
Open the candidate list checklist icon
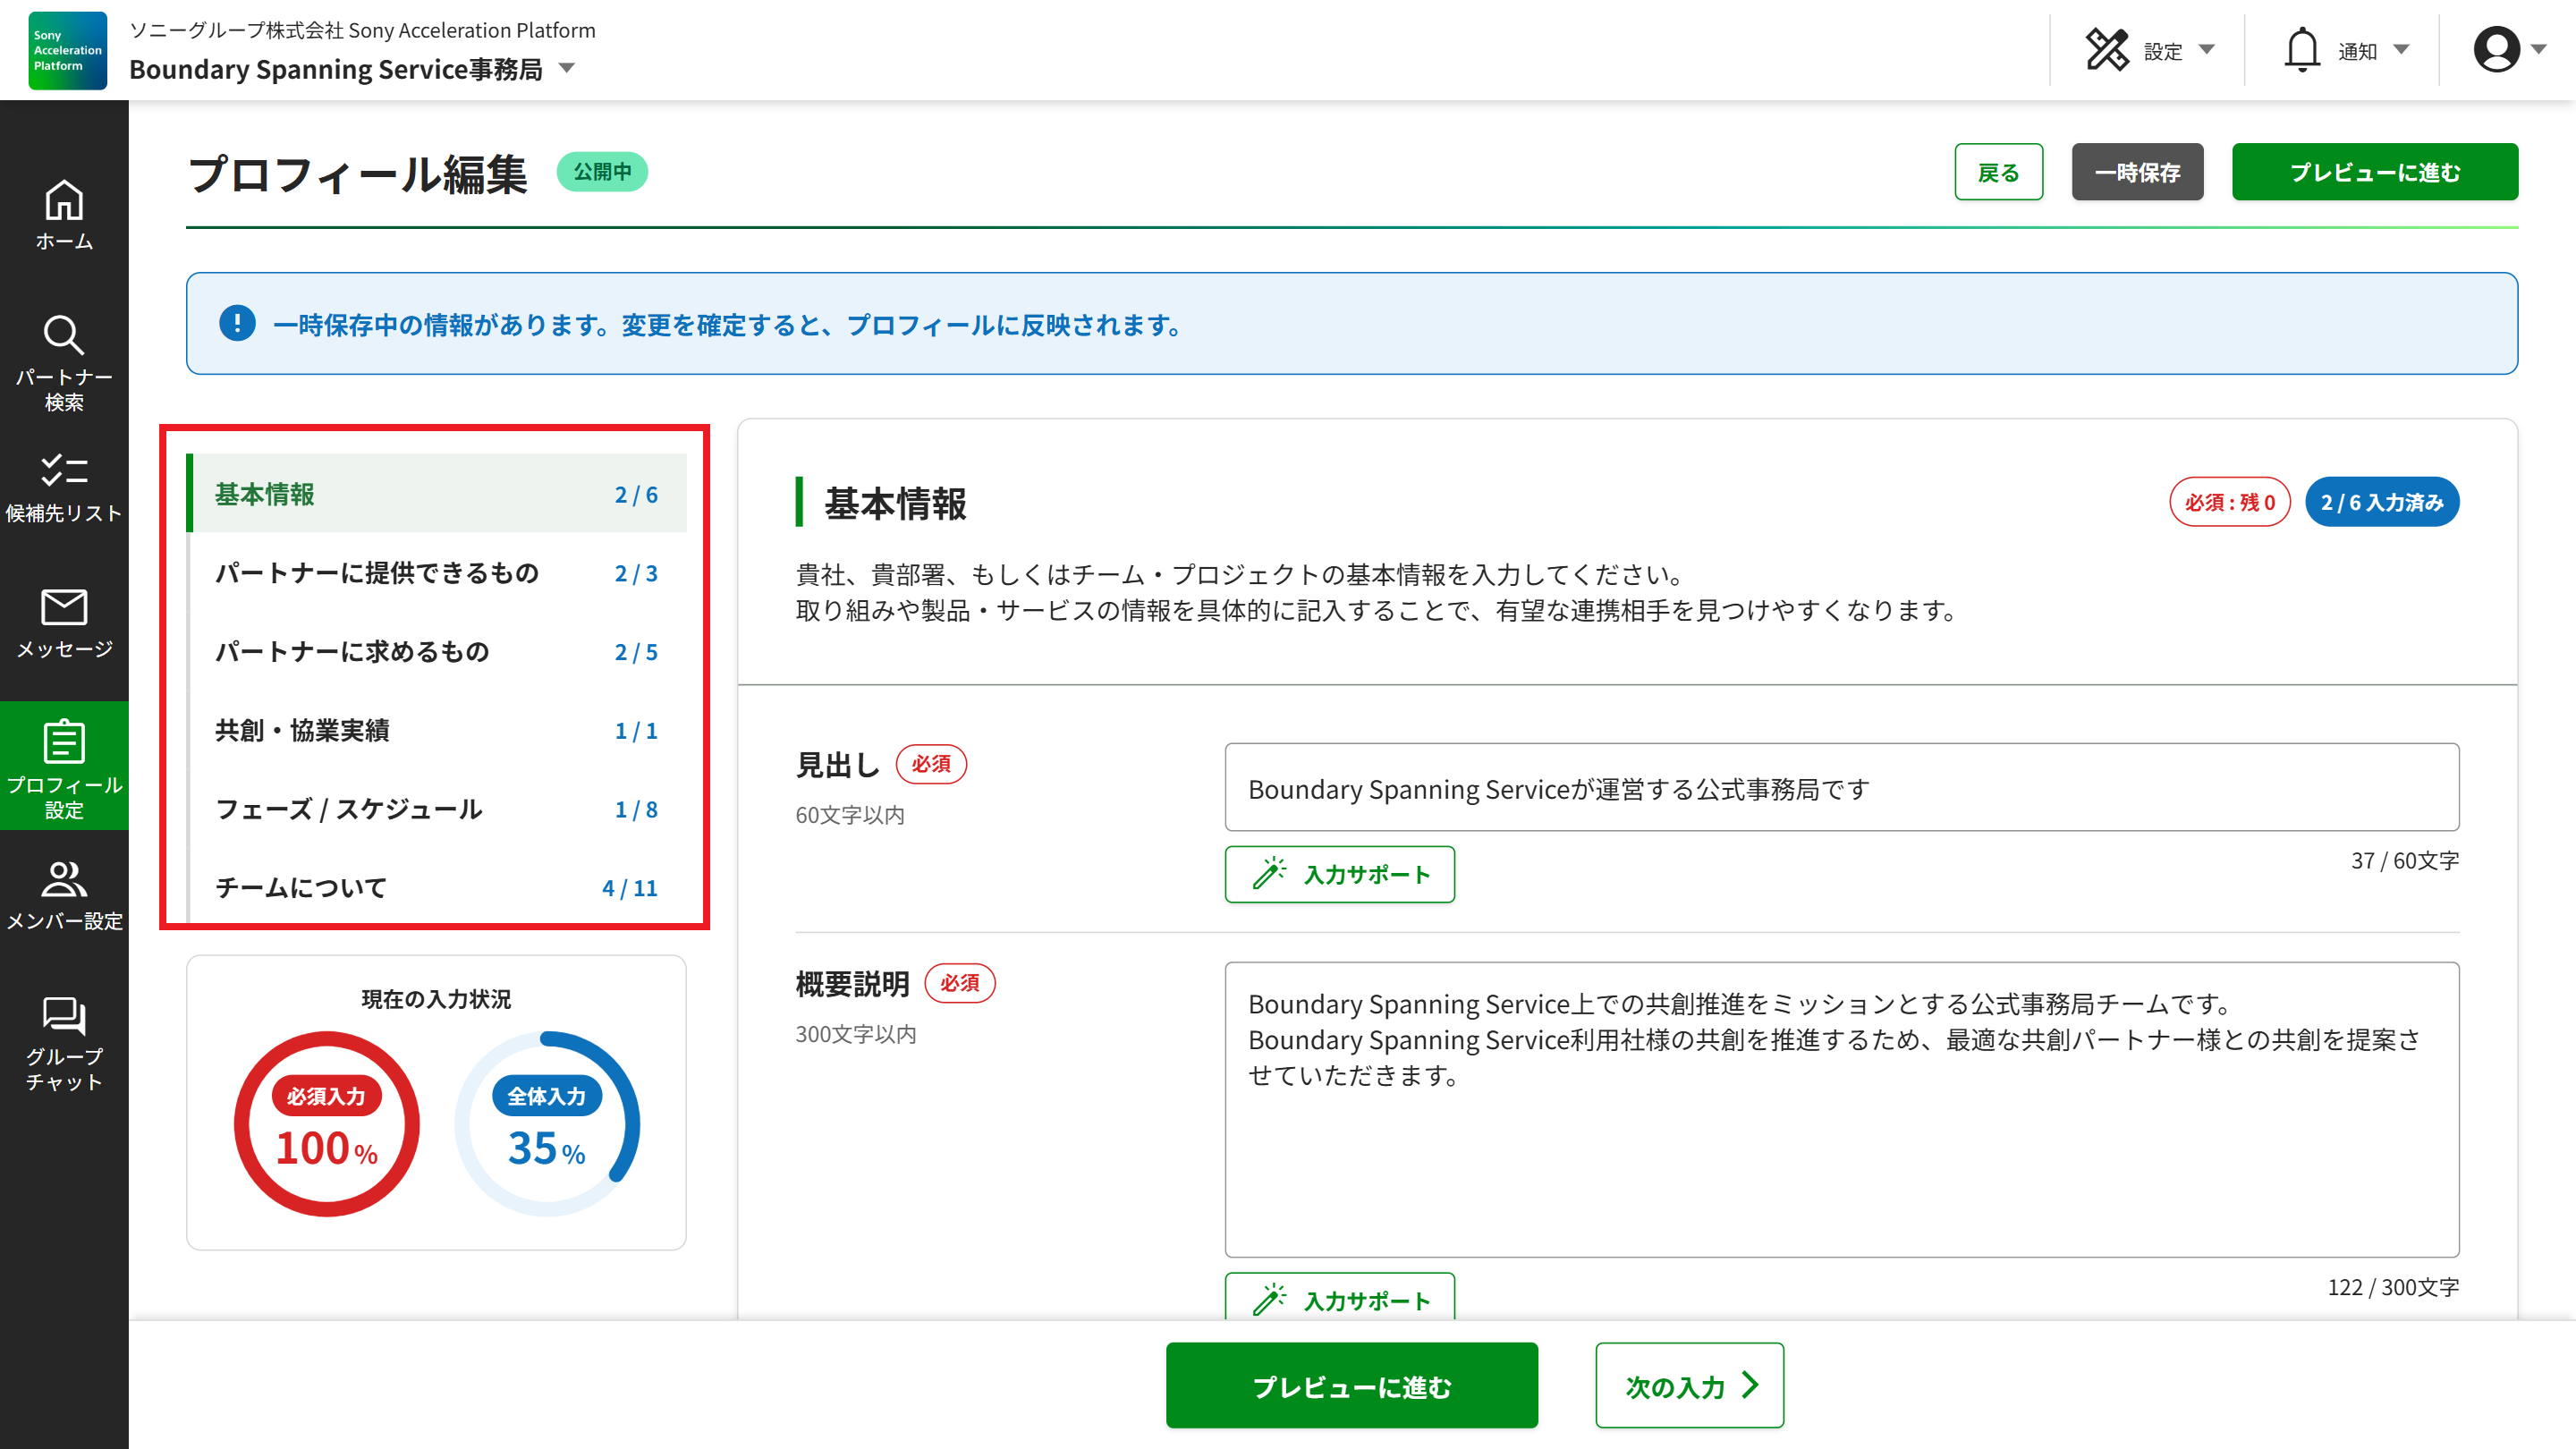coord(64,471)
